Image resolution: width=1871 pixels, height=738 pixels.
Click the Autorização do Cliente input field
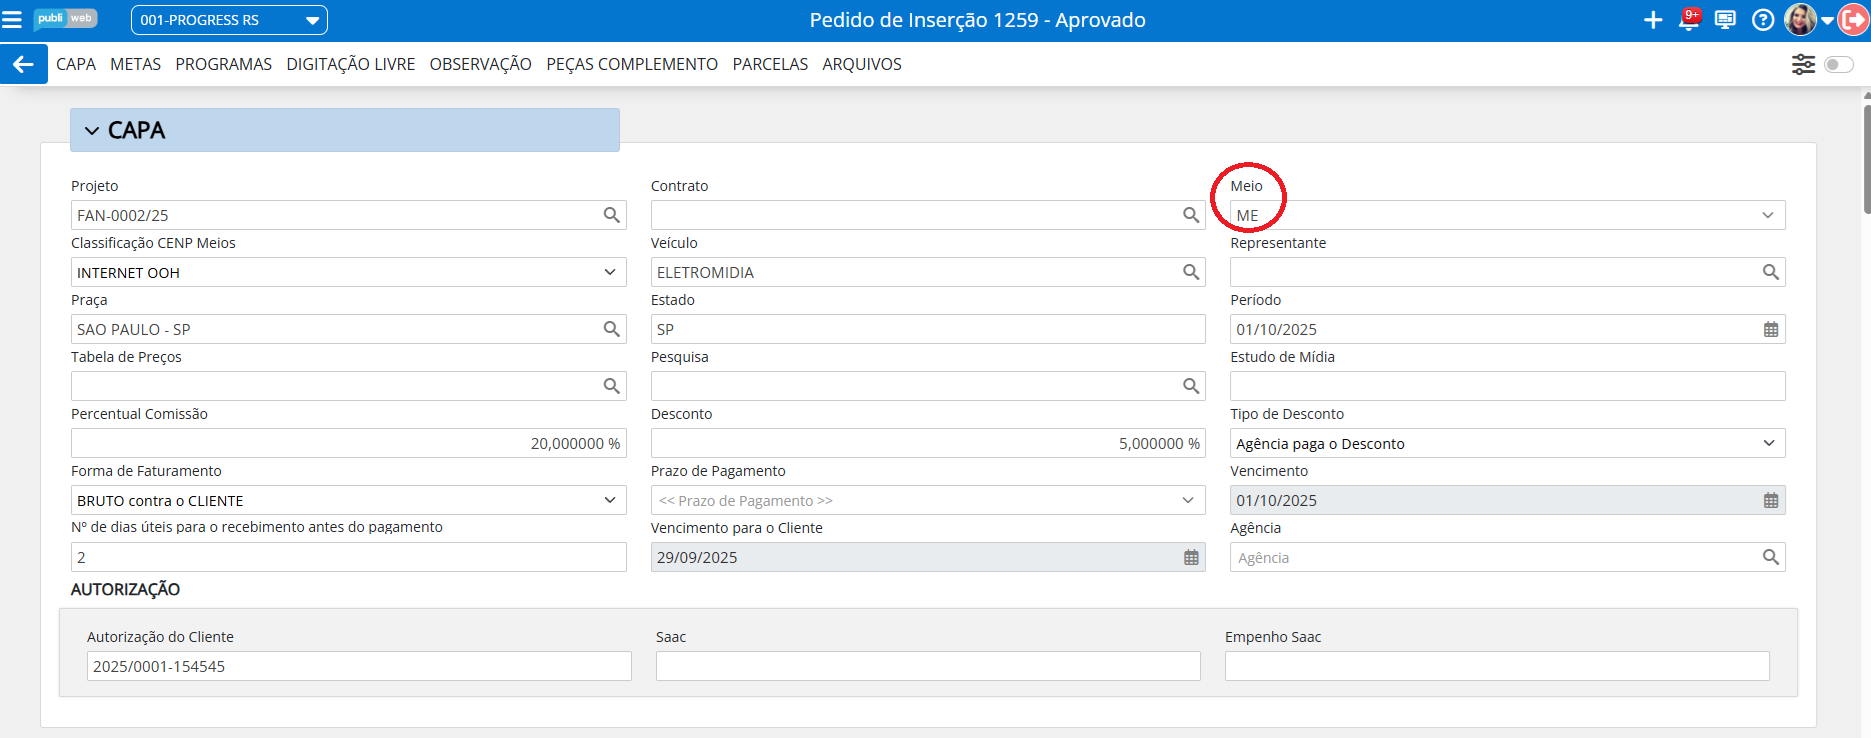358,666
